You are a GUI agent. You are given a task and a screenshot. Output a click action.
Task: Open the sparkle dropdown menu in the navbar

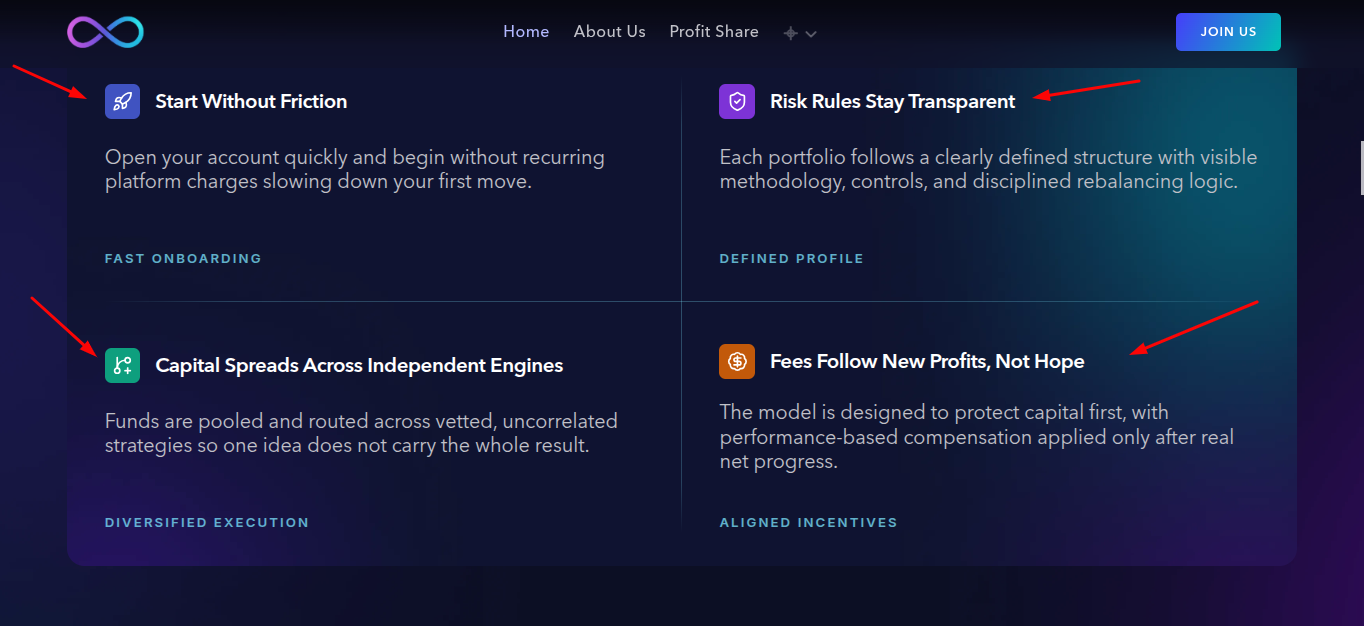[x=800, y=33]
